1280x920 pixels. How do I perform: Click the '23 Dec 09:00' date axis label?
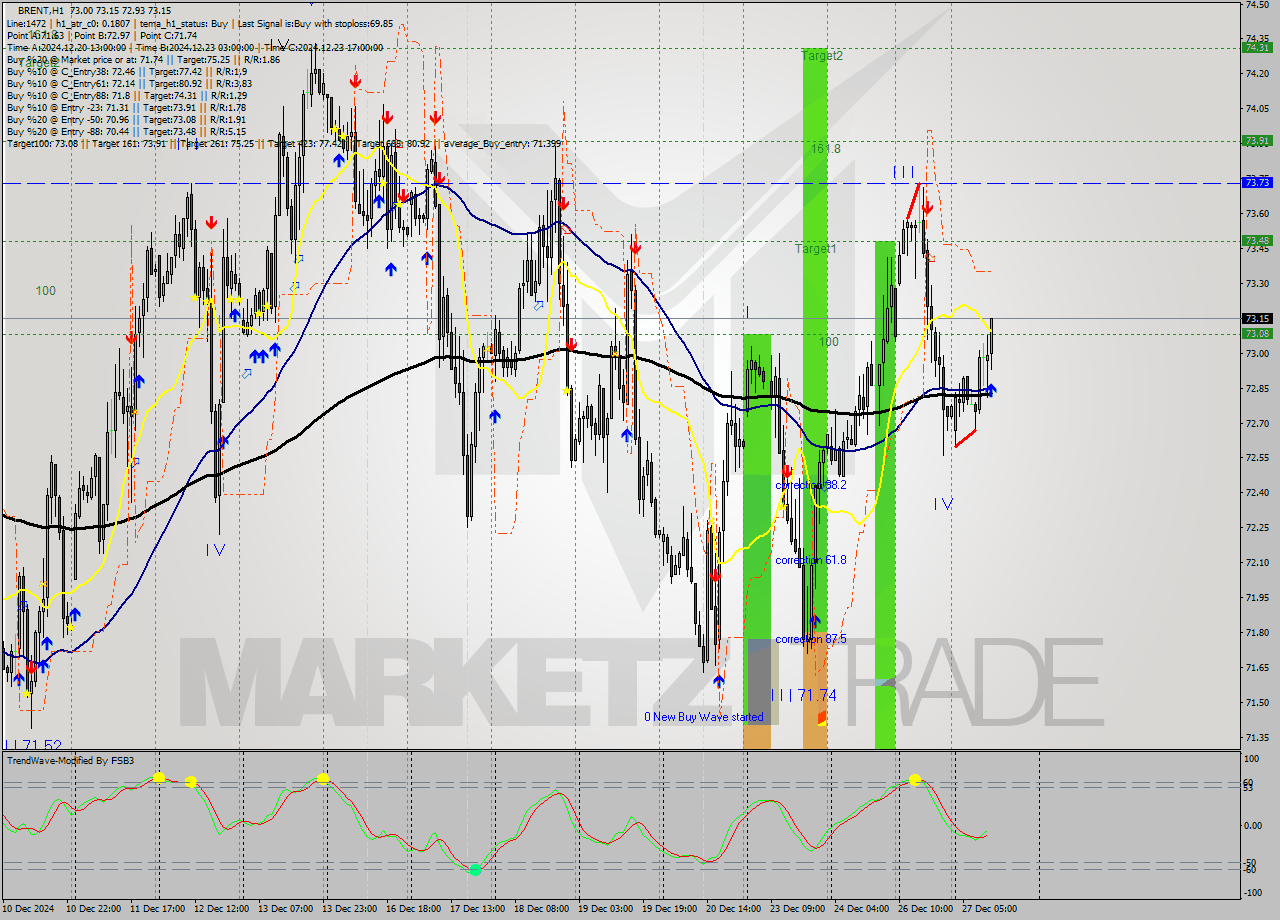click(797, 909)
